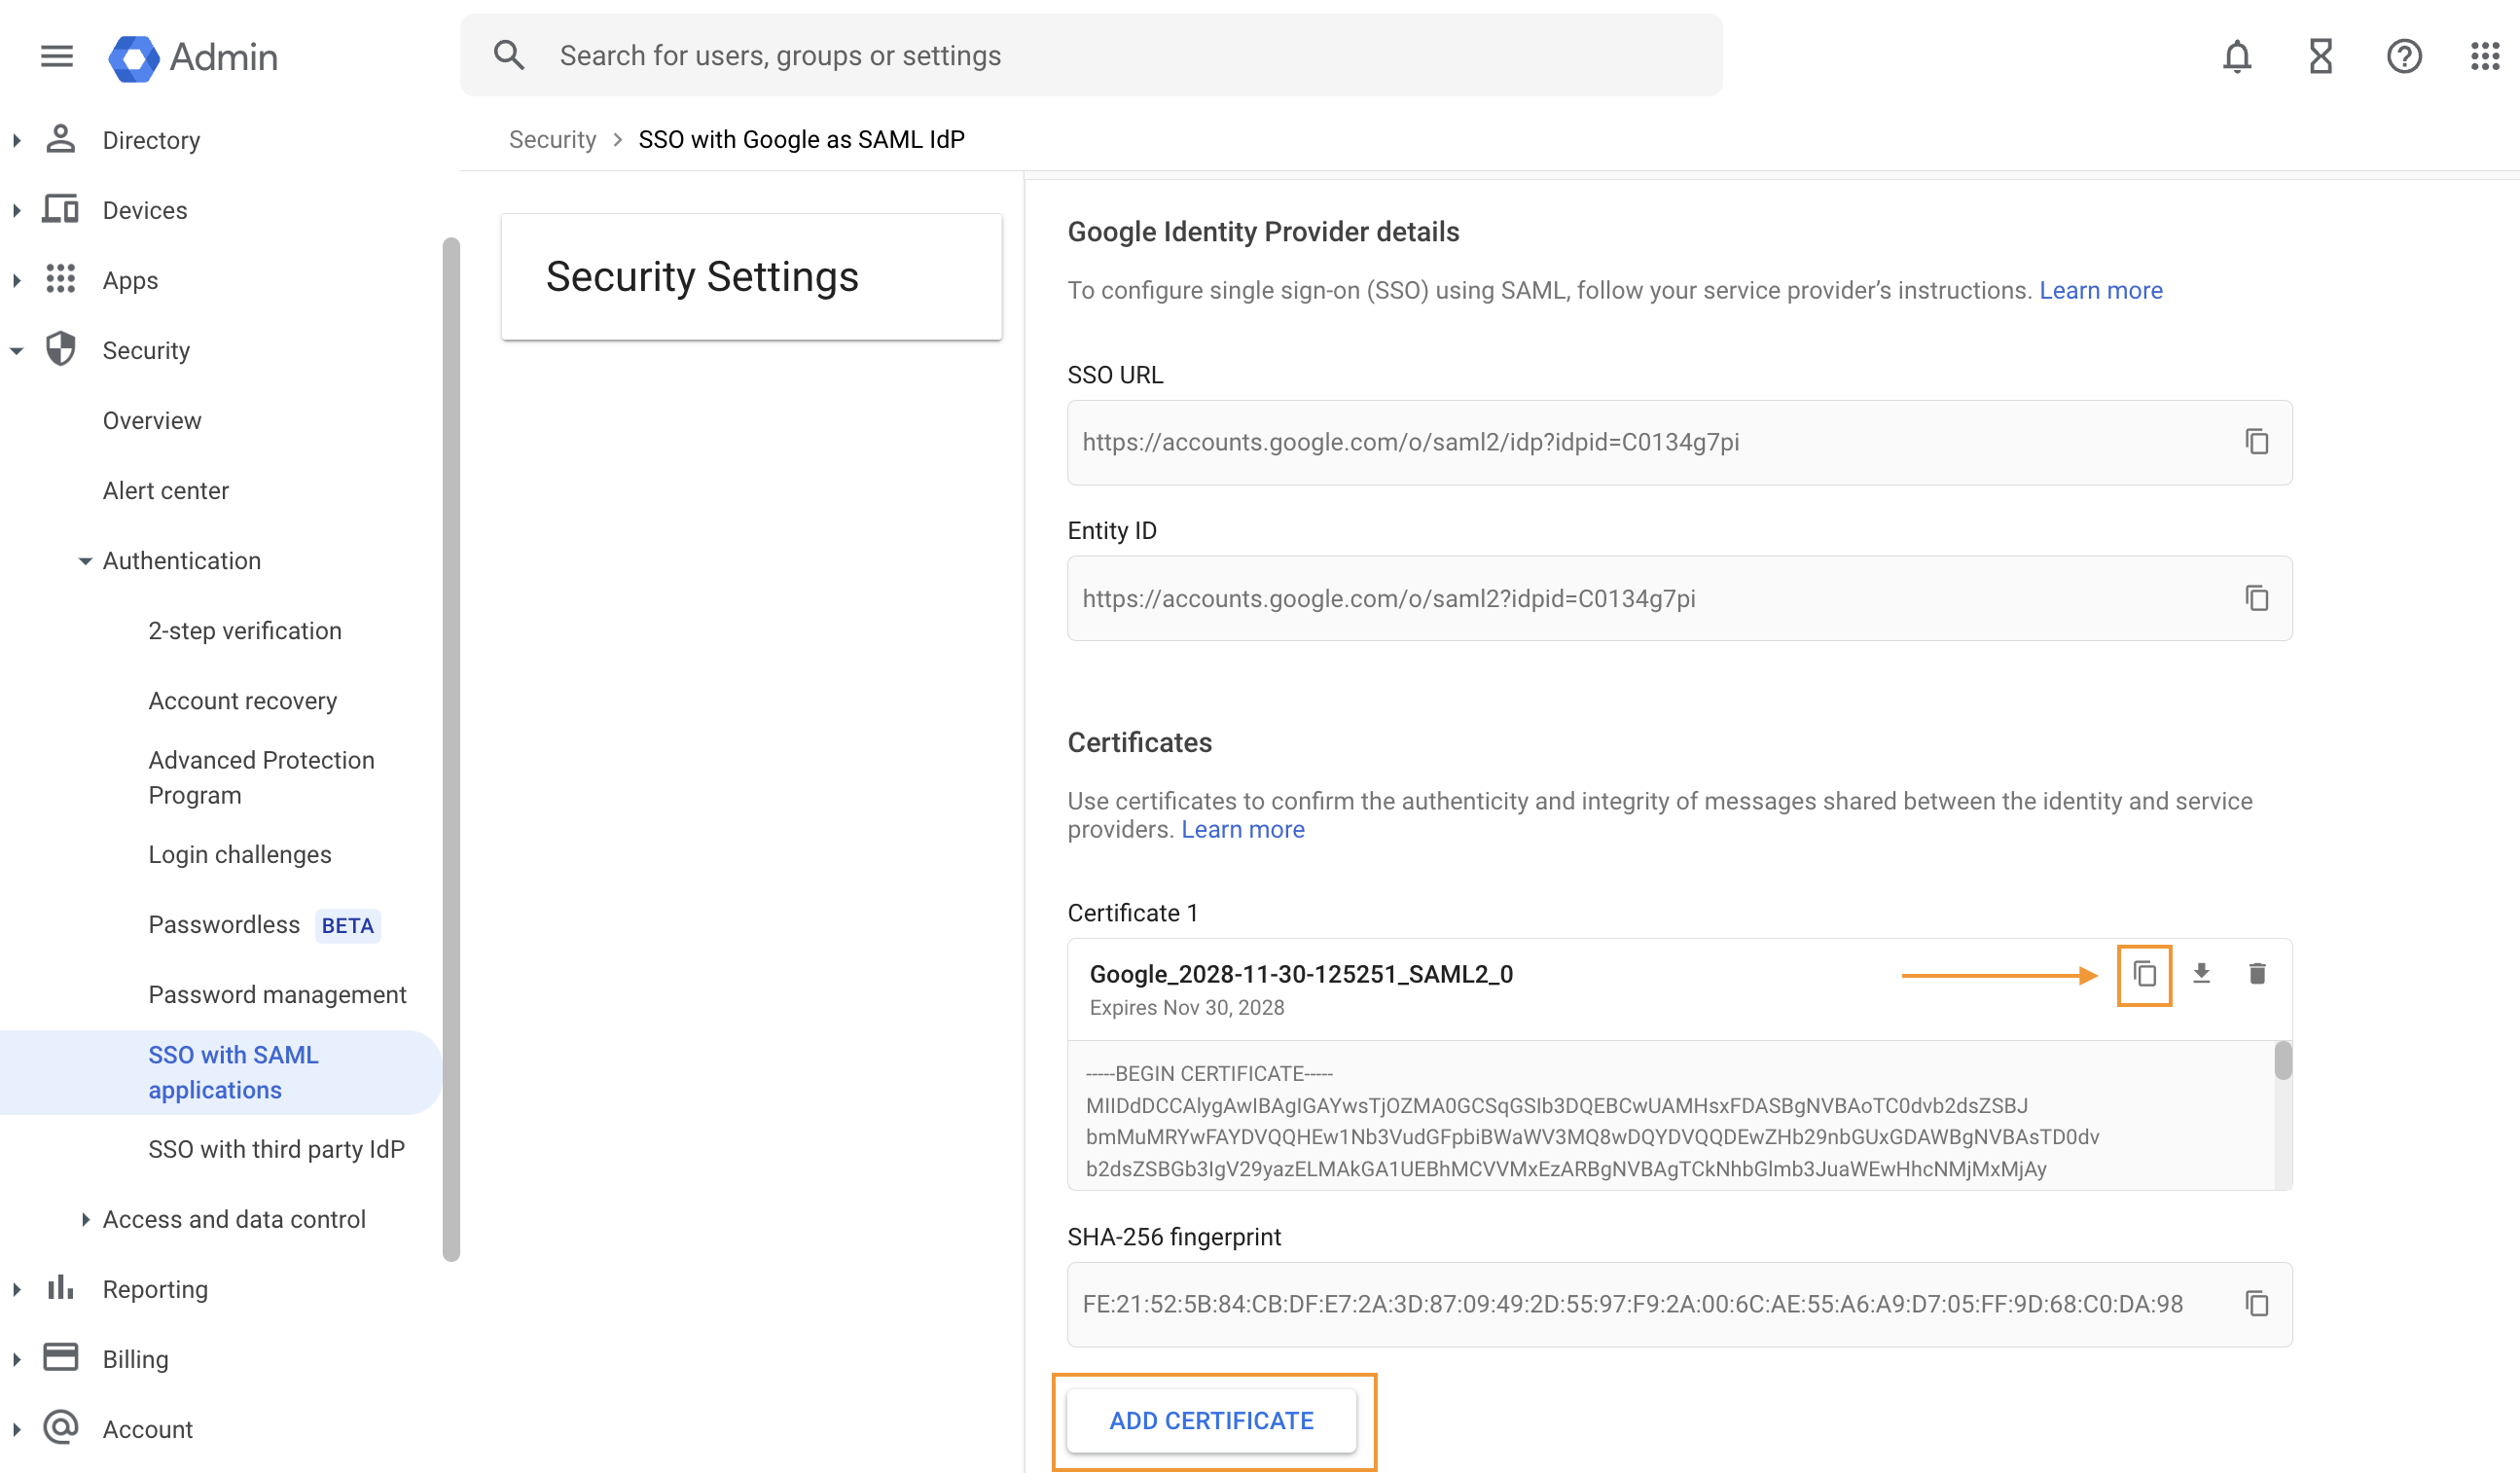The height and width of the screenshot is (1473, 2520).
Task: Open 2-step verification settings
Action: tap(245, 630)
